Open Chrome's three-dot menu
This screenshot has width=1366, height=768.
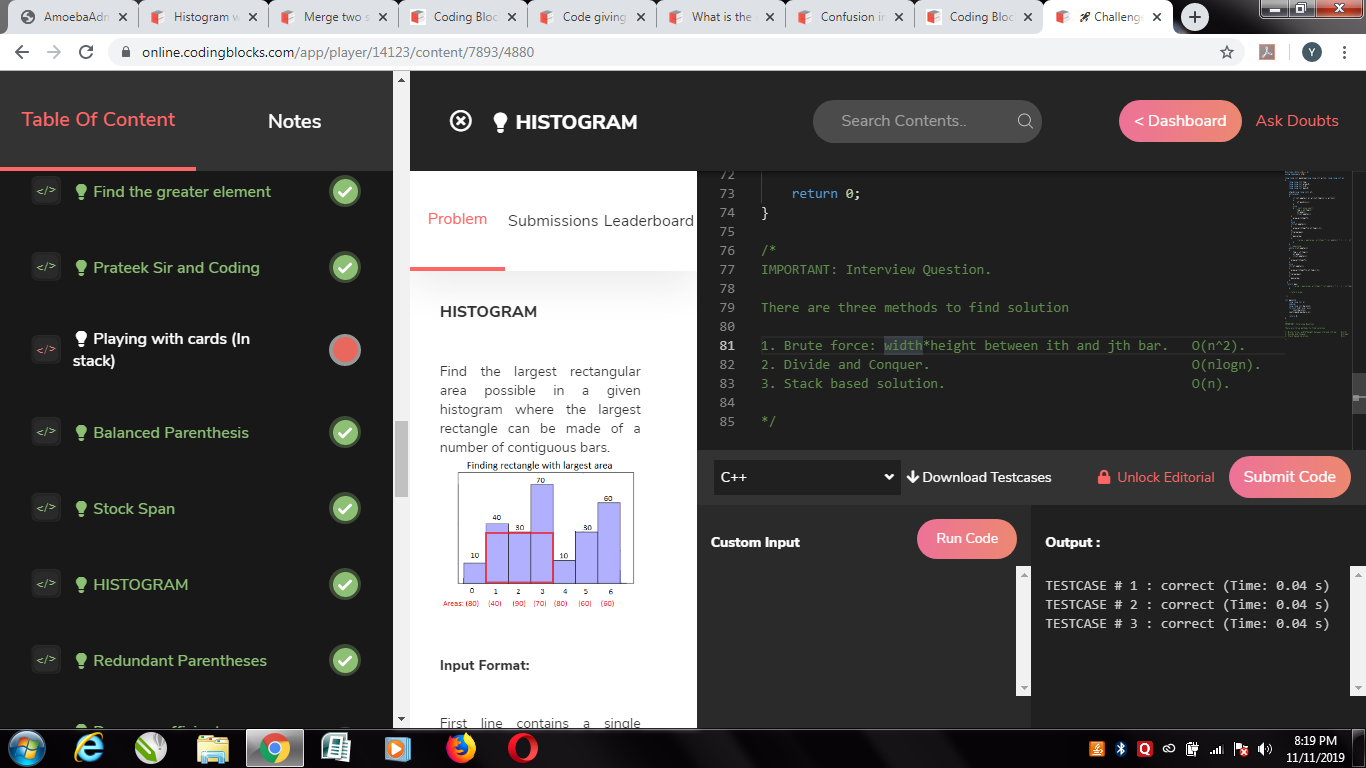(1345, 52)
